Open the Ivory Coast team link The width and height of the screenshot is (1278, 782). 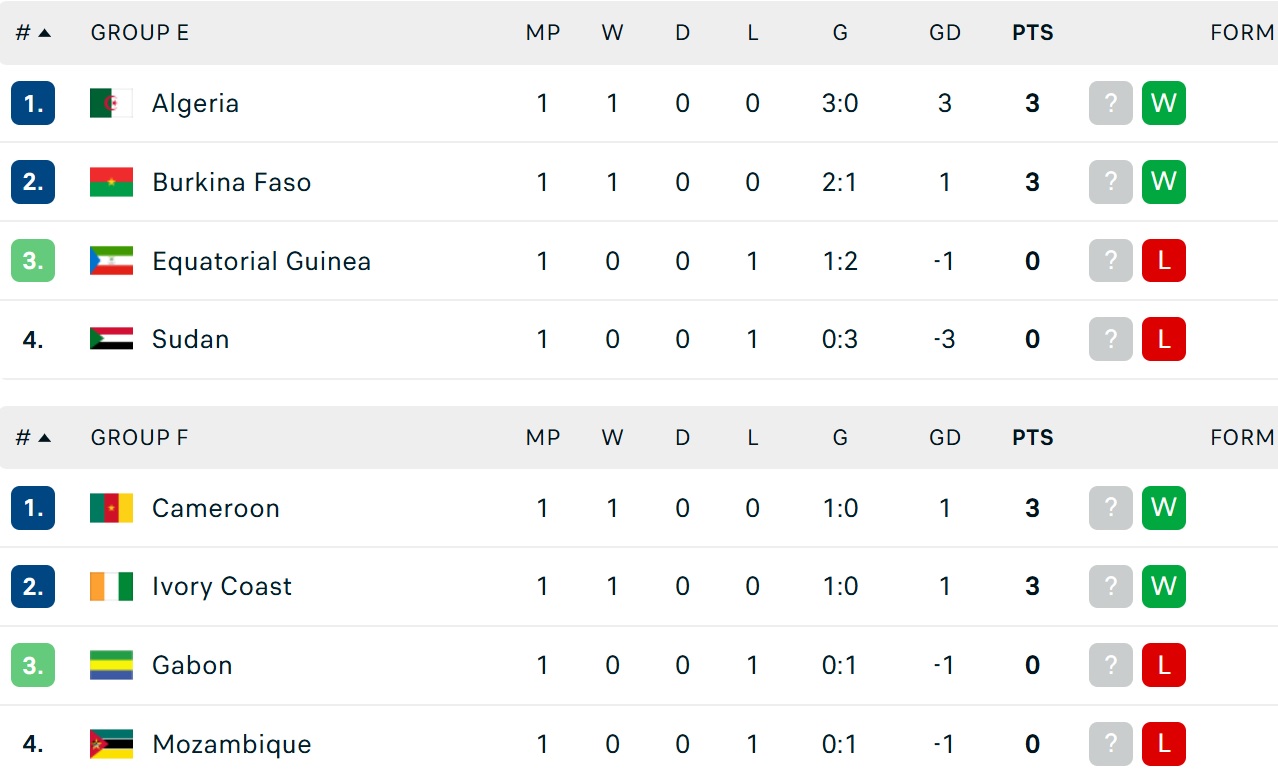click(221, 586)
